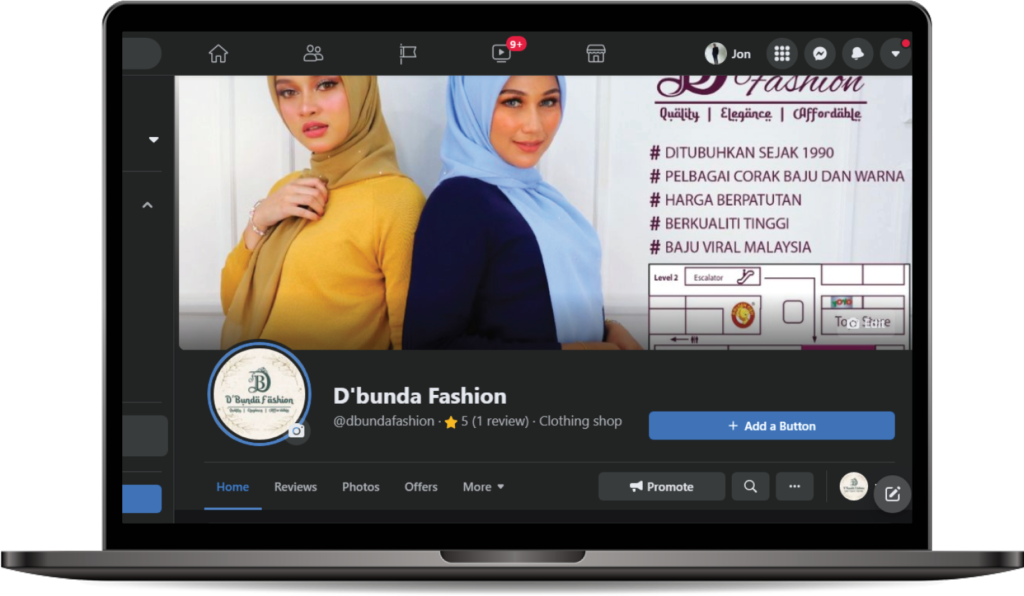Open the Facebook Home feed icon
This screenshot has height=596, width=1024.
[x=218, y=53]
